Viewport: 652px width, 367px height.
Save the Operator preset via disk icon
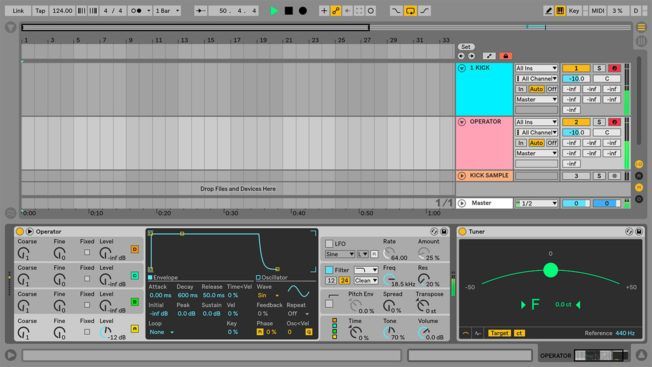tap(444, 232)
